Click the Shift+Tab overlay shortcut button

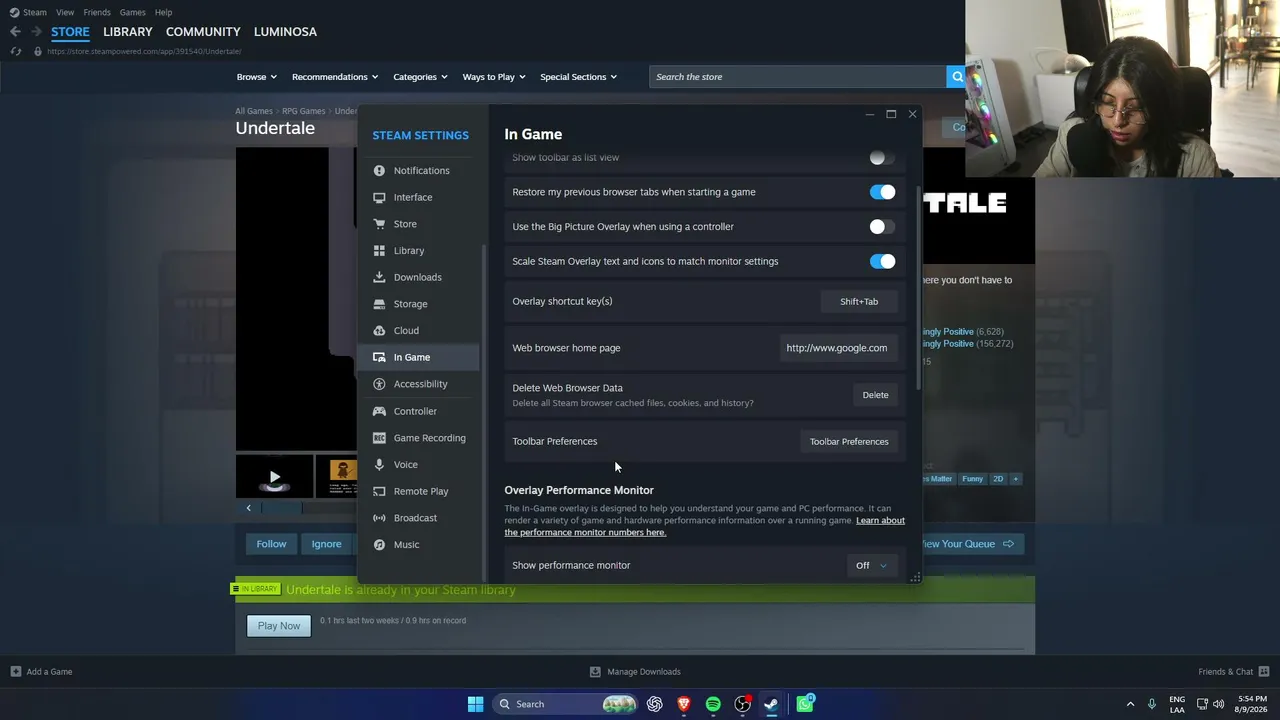[859, 302]
